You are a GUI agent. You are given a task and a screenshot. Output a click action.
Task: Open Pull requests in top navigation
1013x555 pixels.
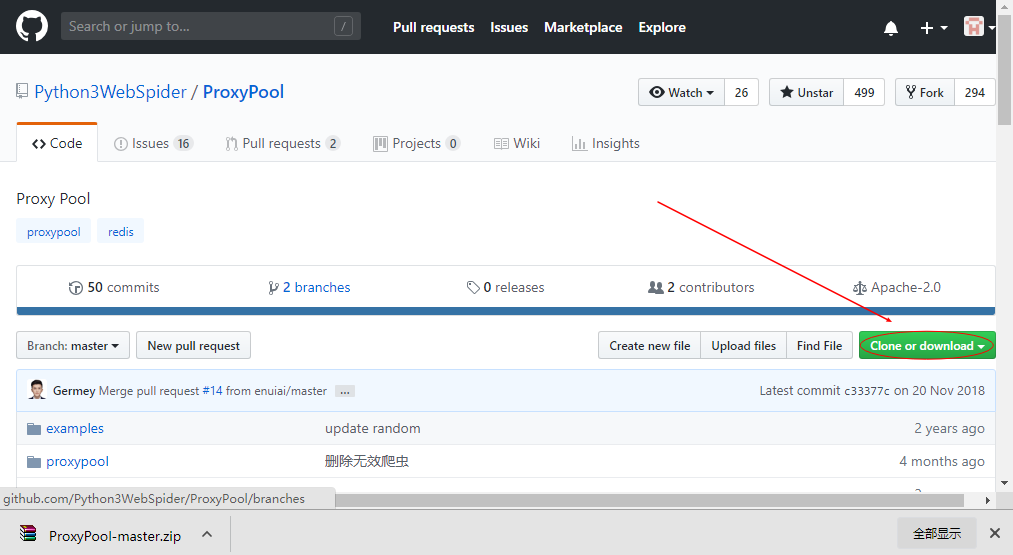[433, 27]
